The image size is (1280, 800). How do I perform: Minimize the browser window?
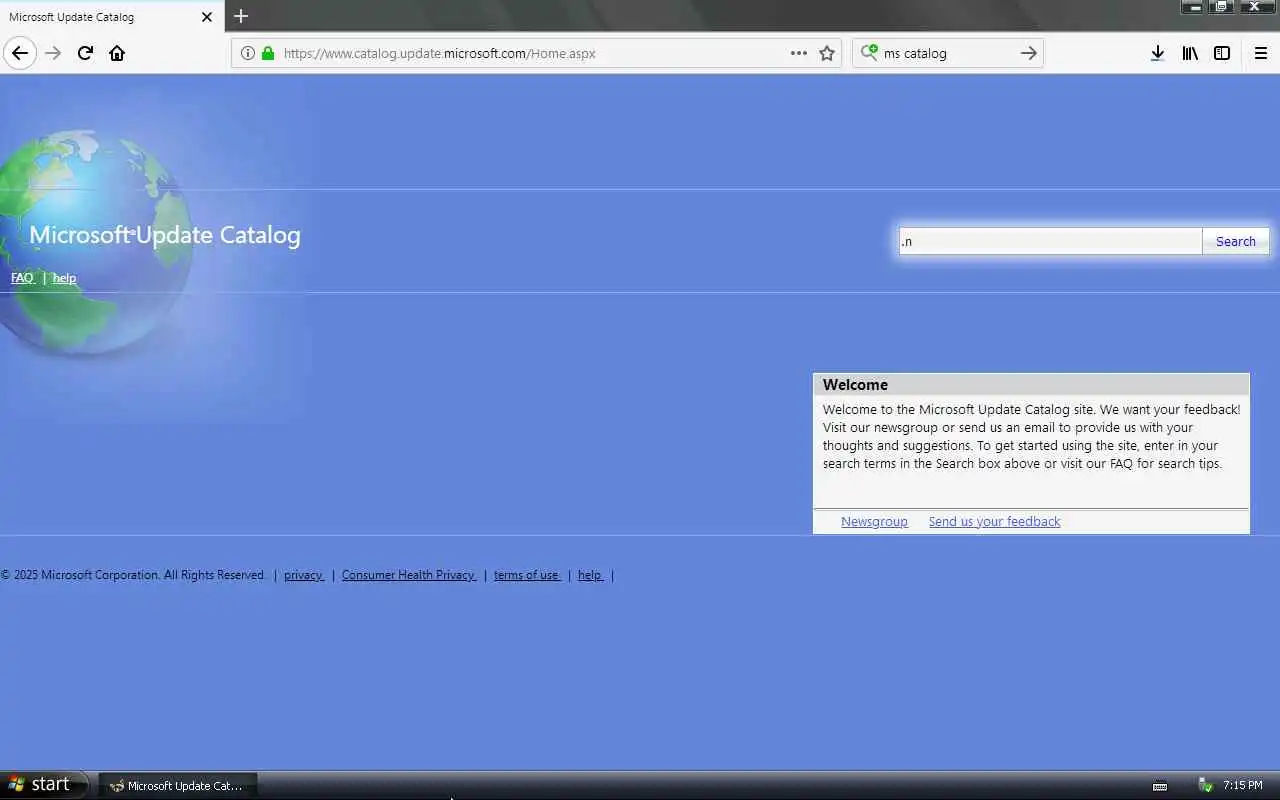1194,7
